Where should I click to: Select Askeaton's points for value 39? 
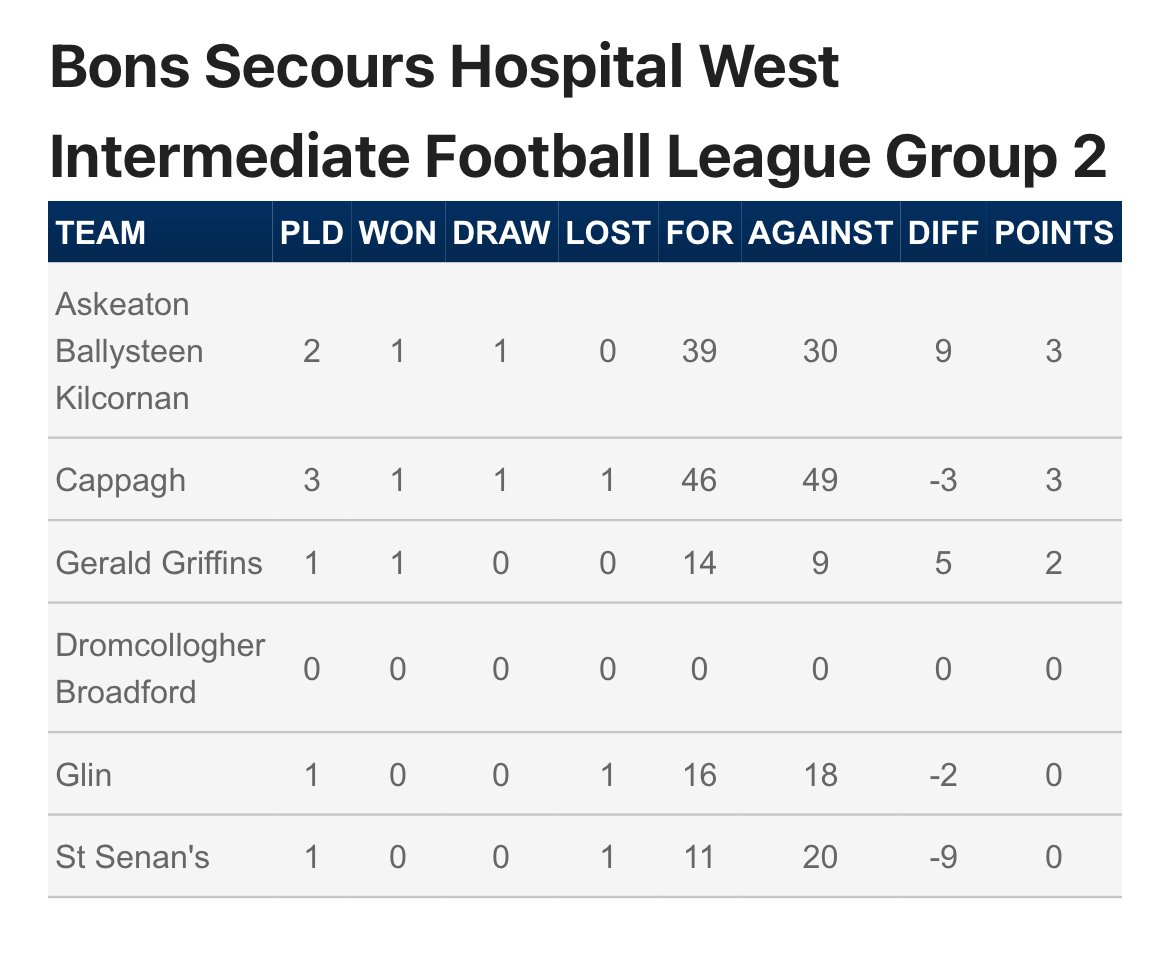tap(699, 351)
